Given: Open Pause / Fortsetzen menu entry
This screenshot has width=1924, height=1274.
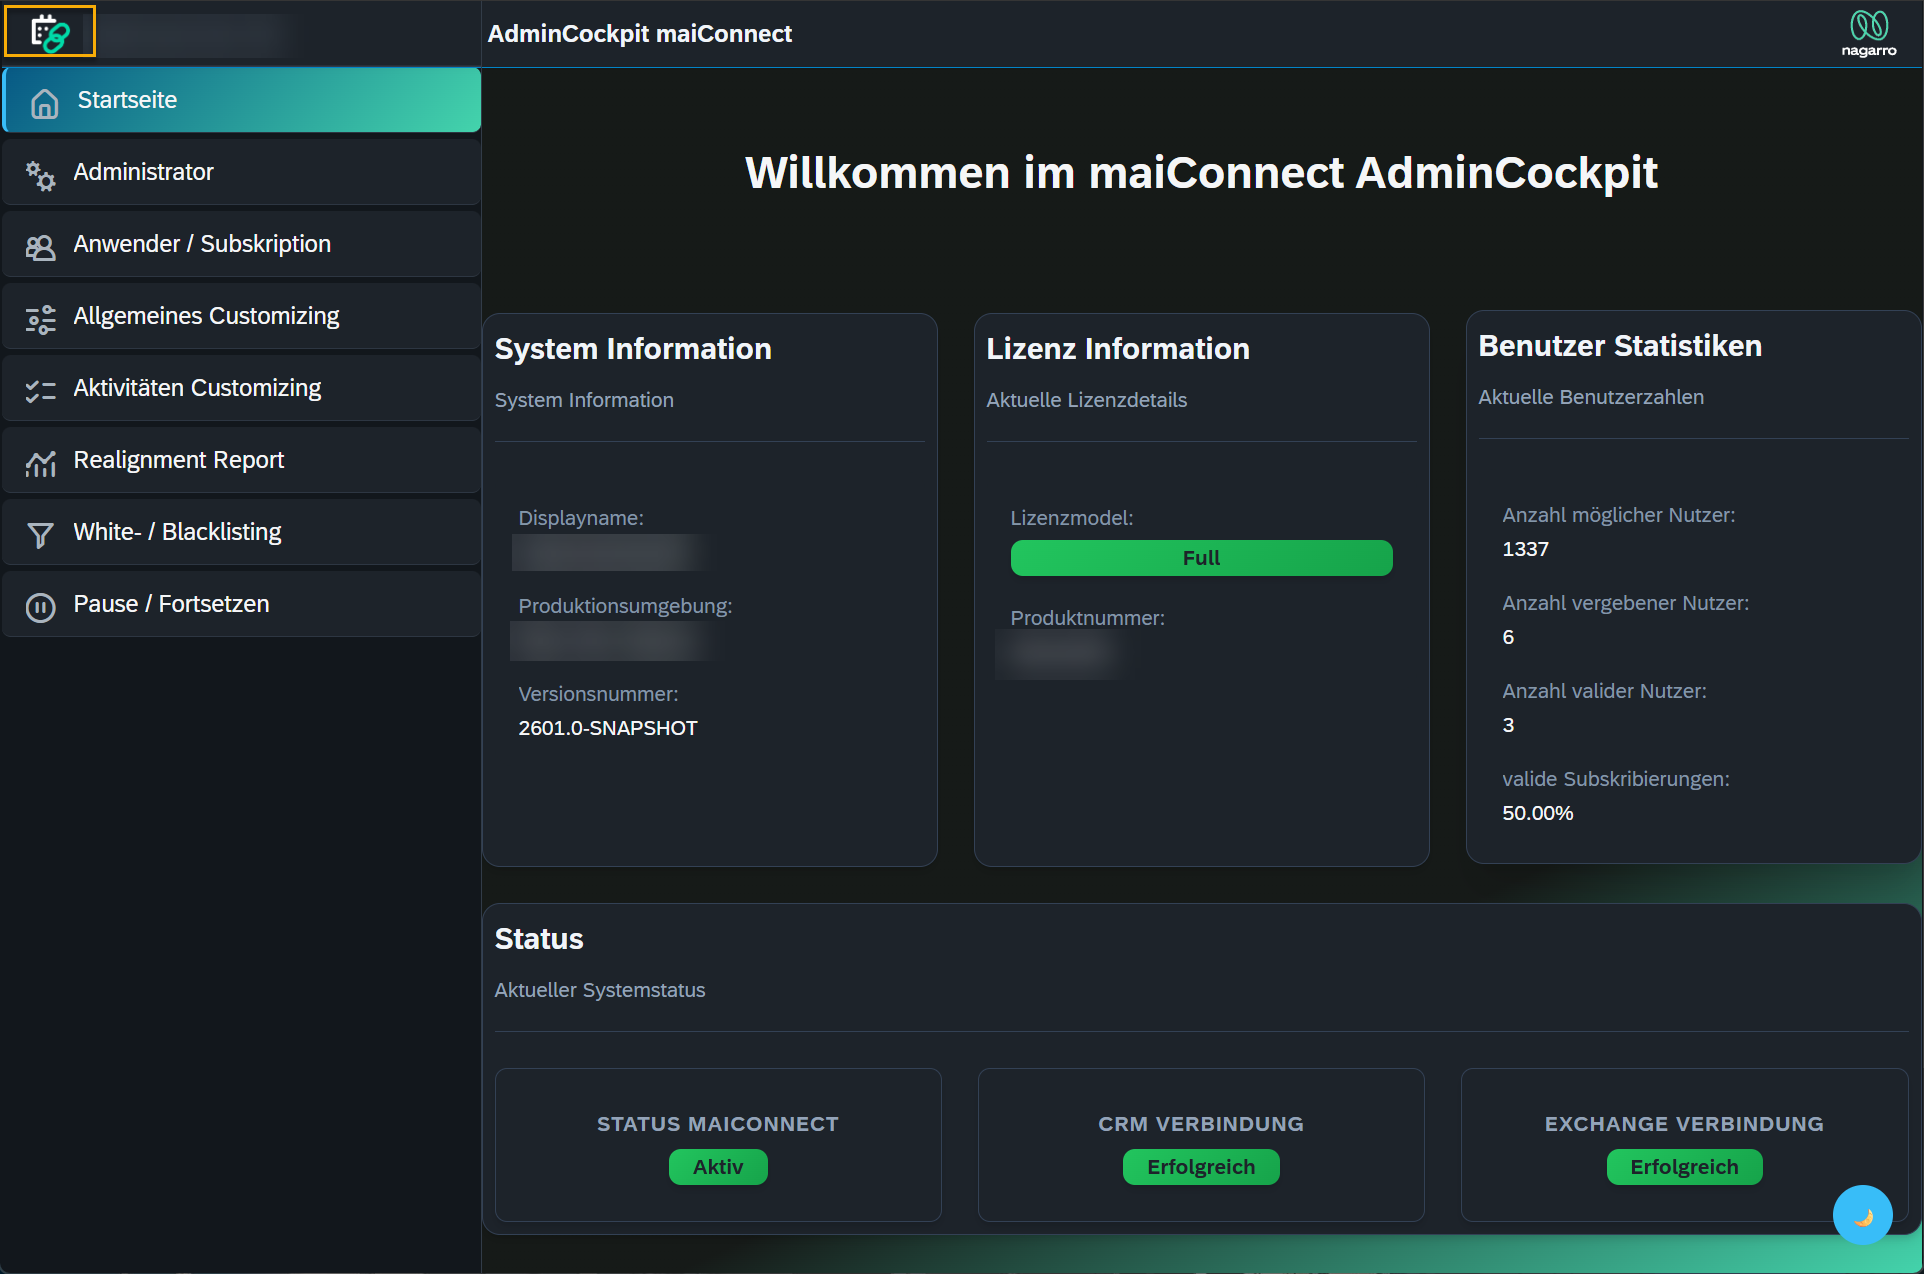Looking at the screenshot, I should pos(171,604).
